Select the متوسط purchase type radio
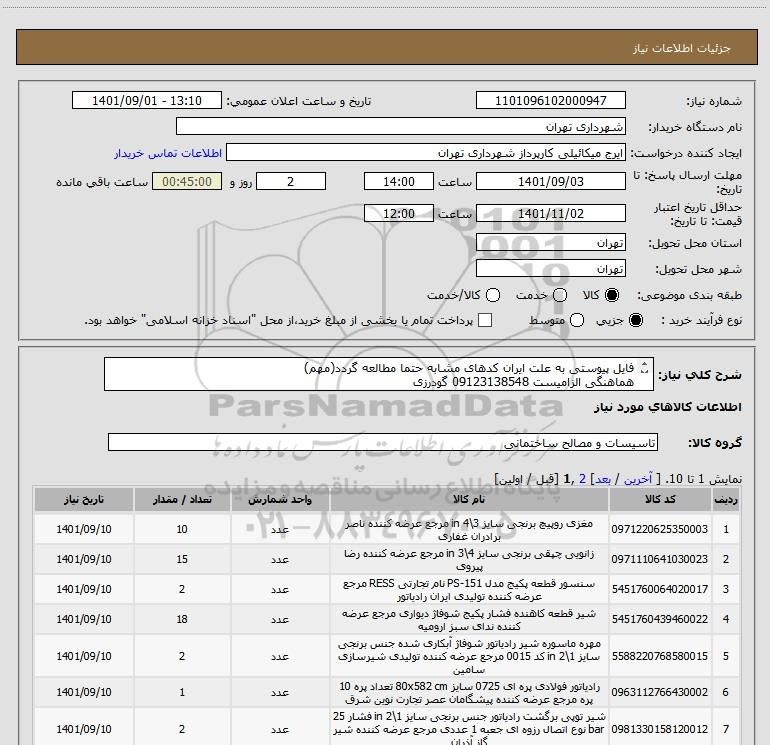 pyautogui.click(x=577, y=320)
